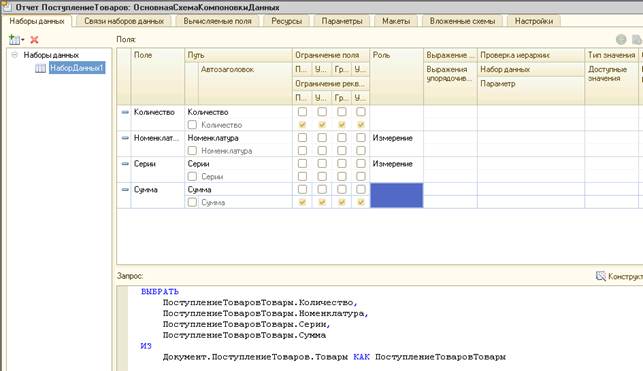
Task: Open the Вычисляемые поля tab
Action: click(x=217, y=21)
